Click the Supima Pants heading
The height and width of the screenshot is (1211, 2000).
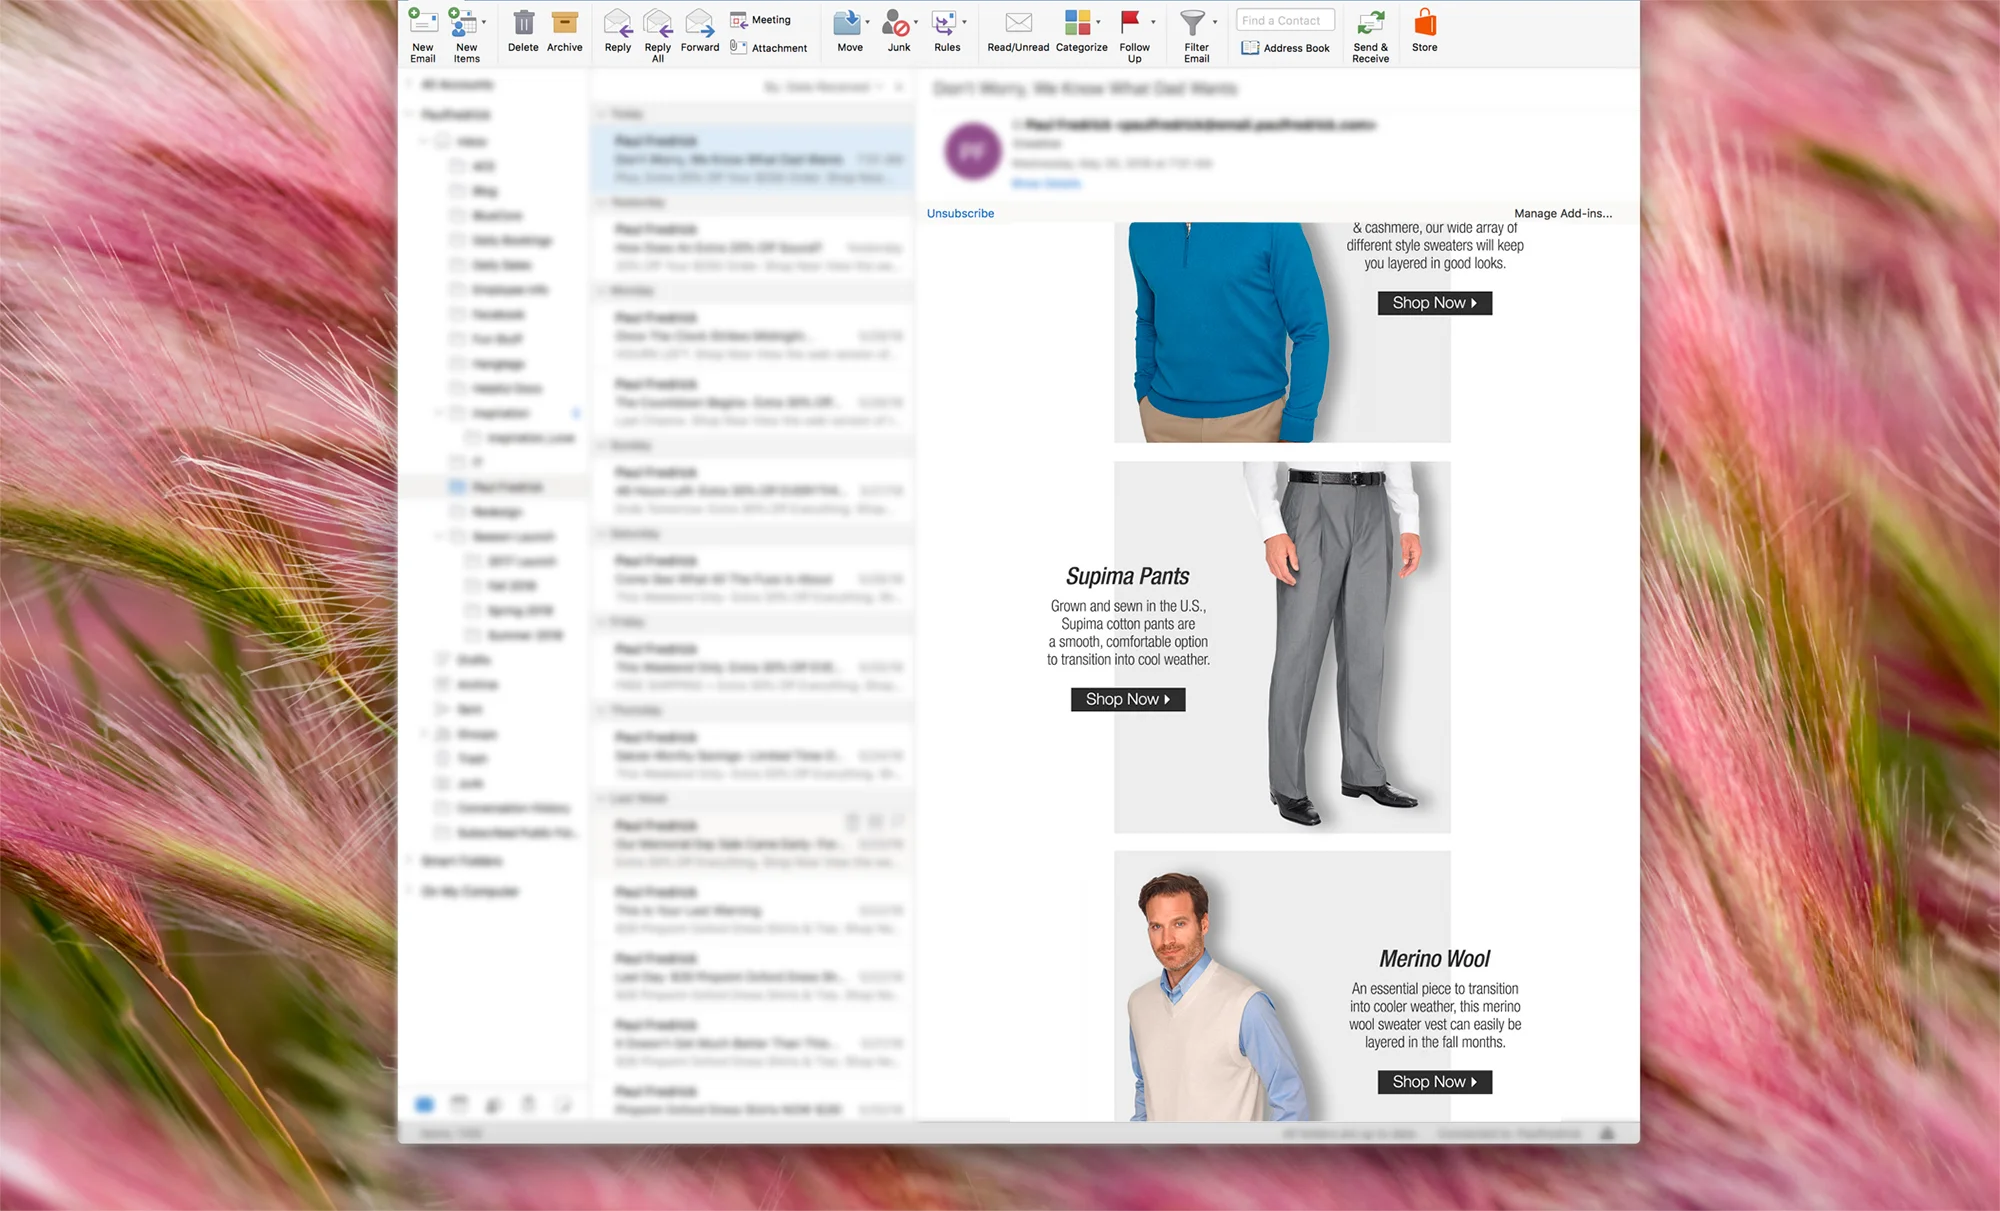click(1128, 576)
